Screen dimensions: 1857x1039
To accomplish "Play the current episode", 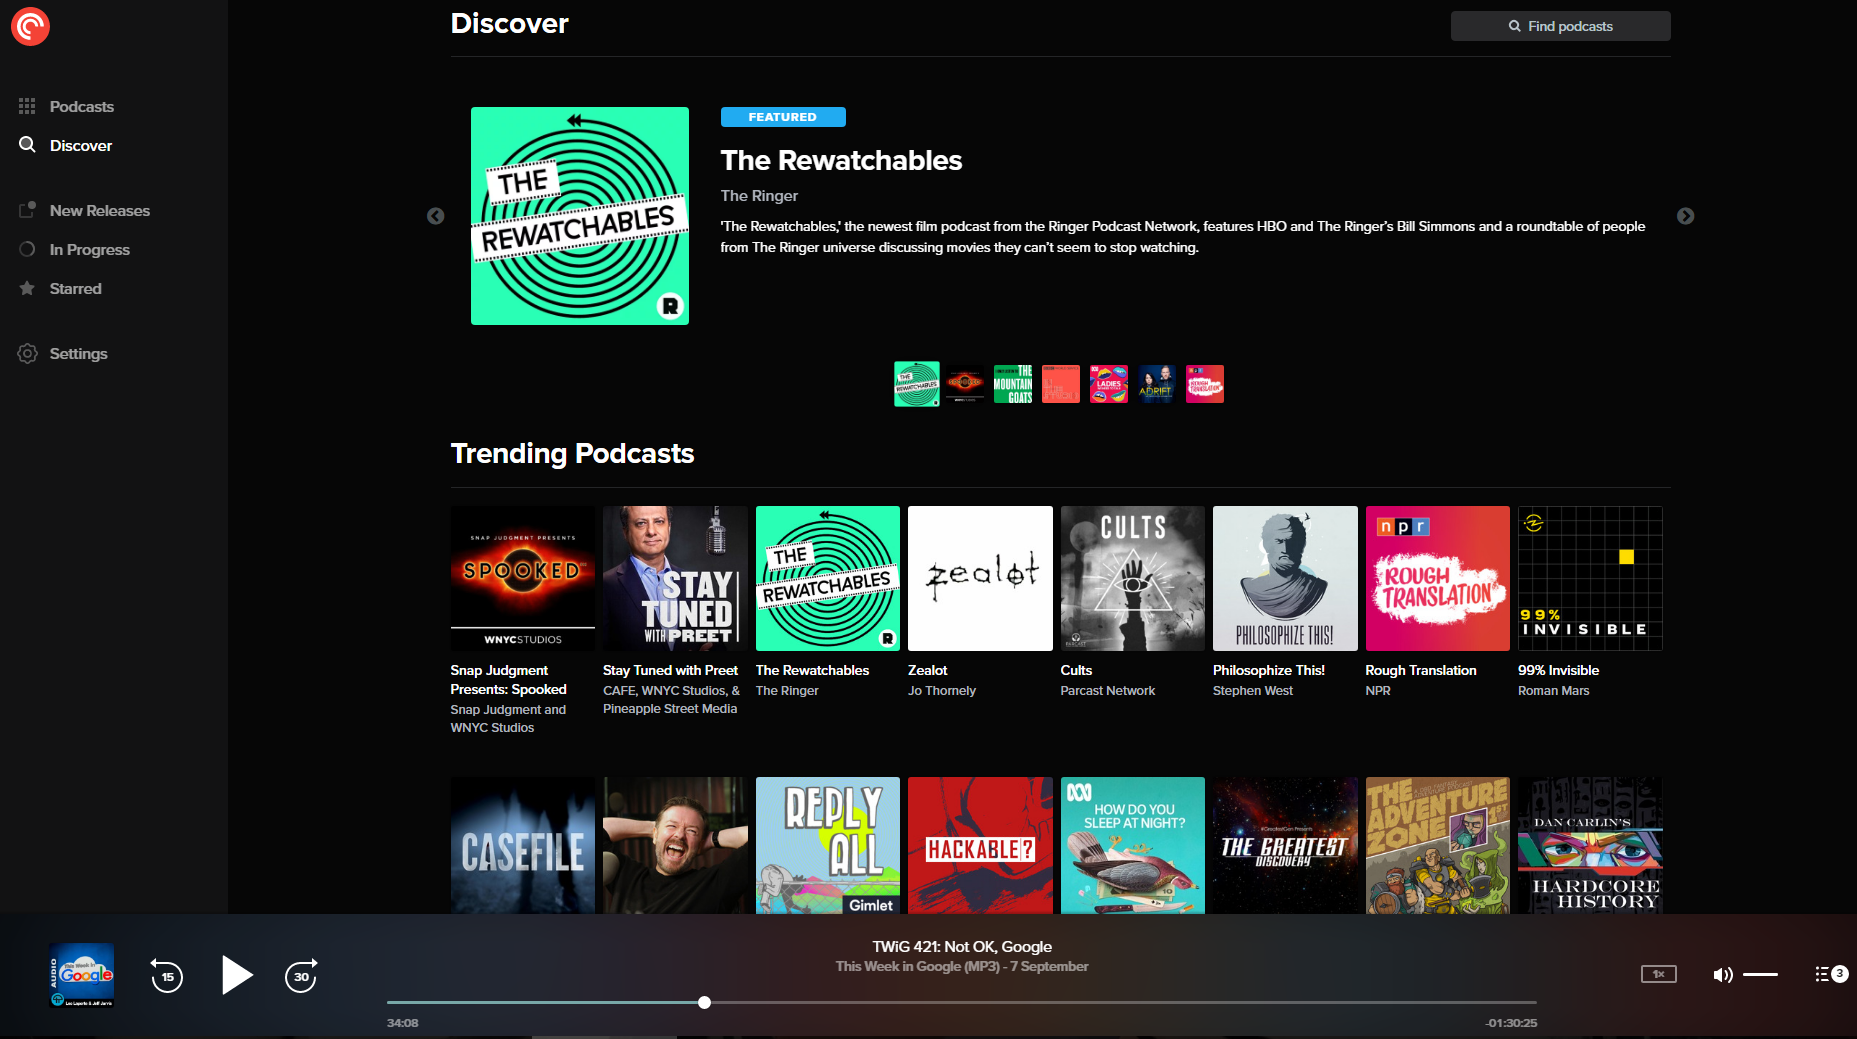I will click(236, 975).
